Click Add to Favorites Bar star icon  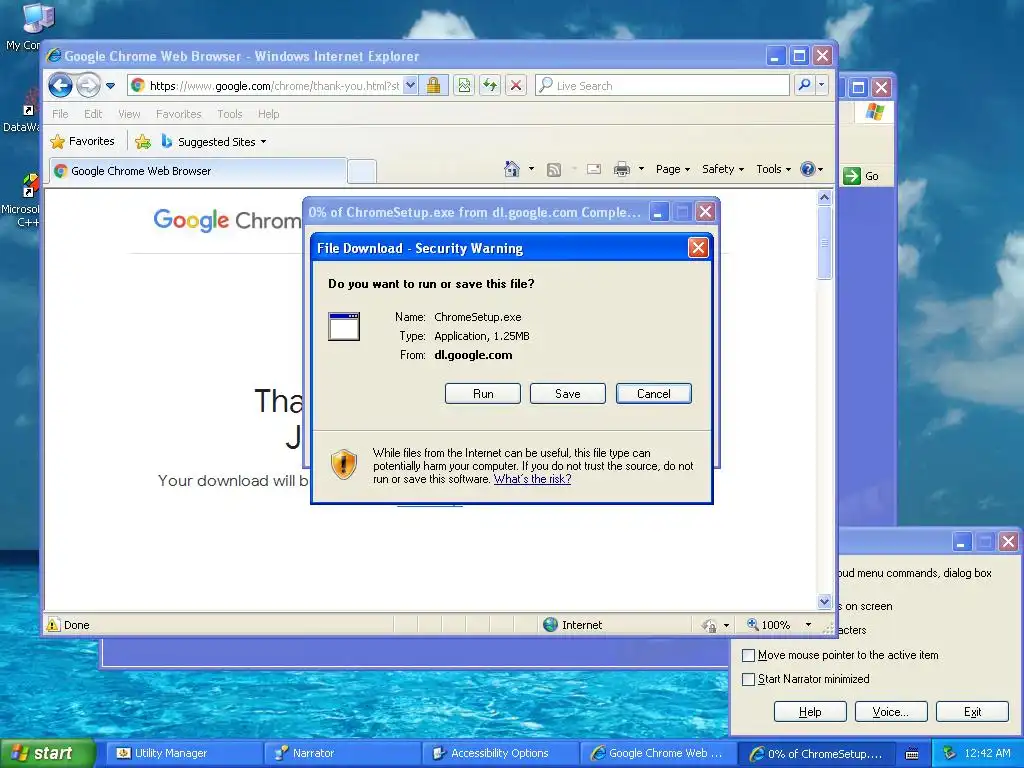143,141
